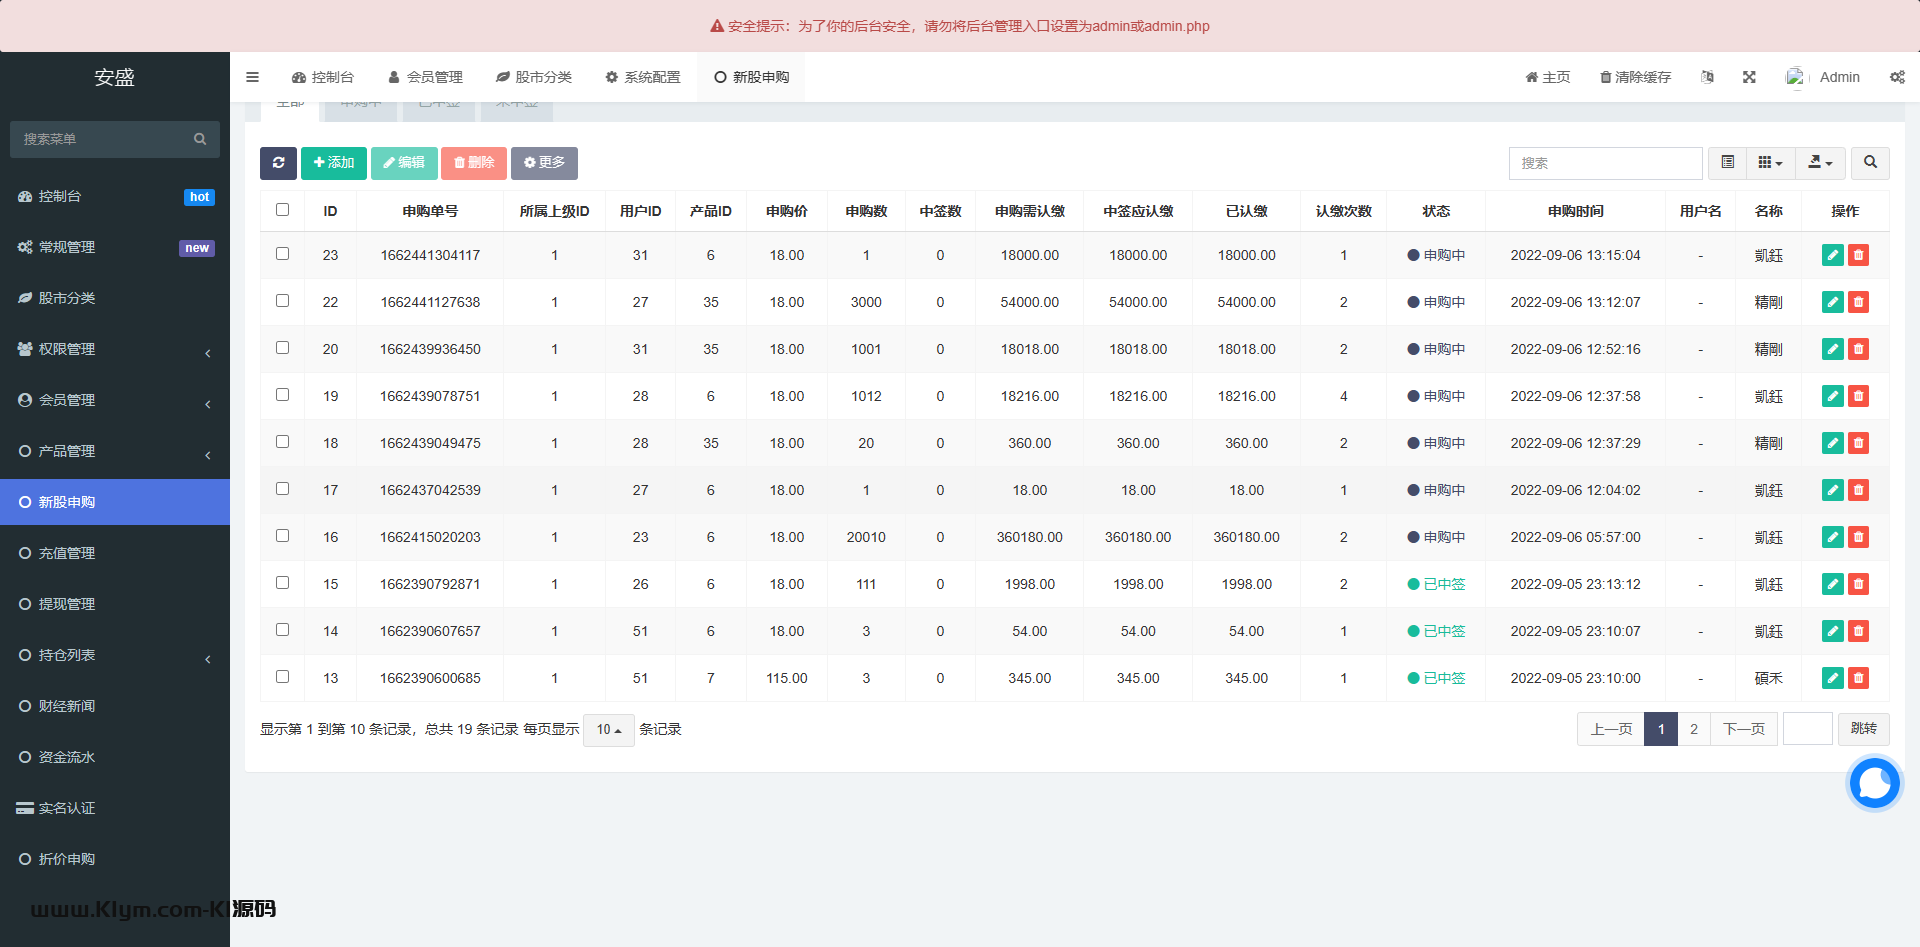Open the page size 10 dropdown
Image resolution: width=1920 pixels, height=947 pixels.
coord(608,730)
